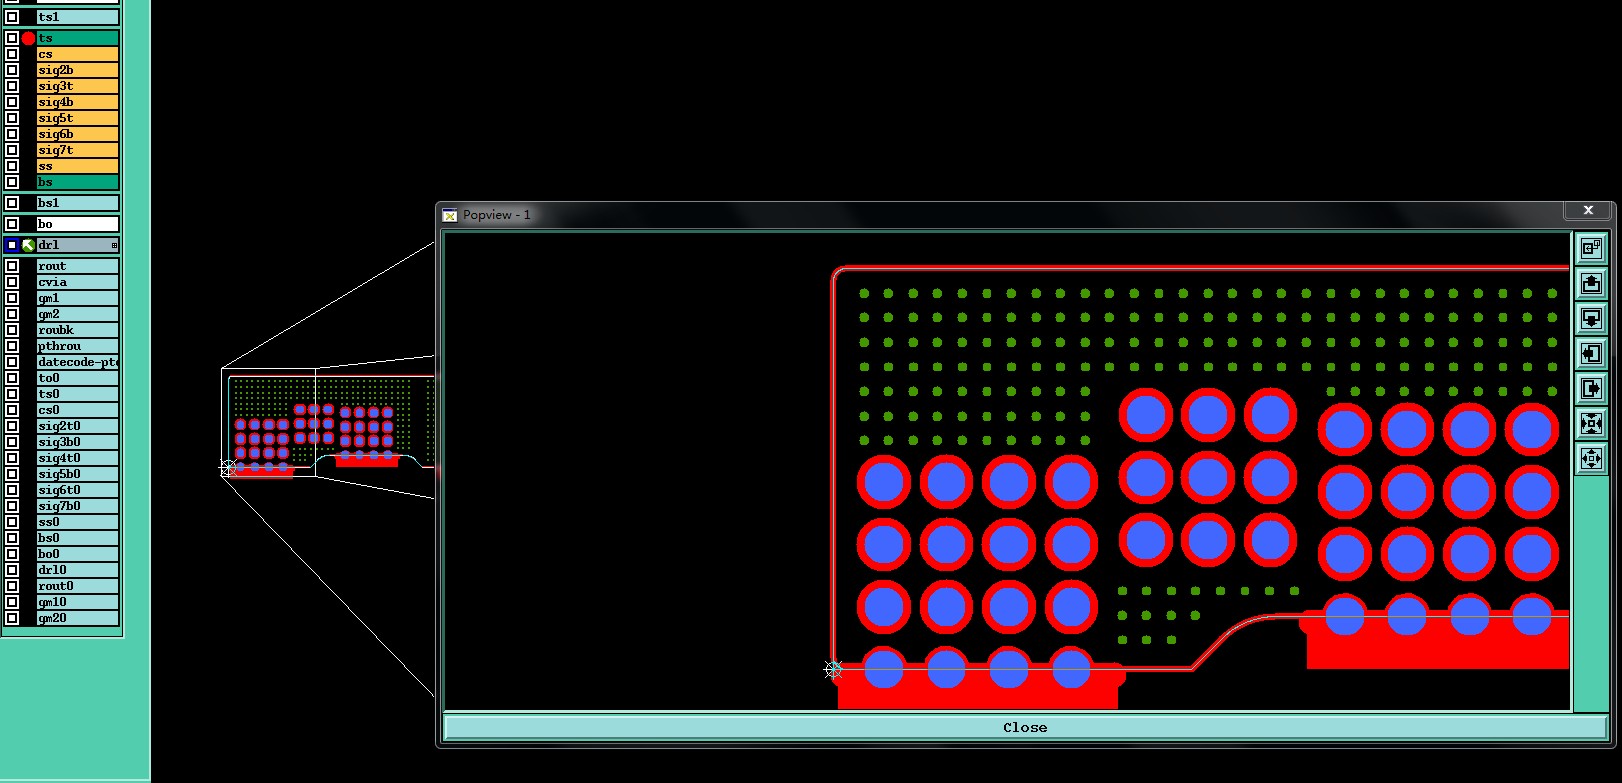The width and height of the screenshot is (1622, 783).
Task: Select the sig6b layer name
Action: tap(78, 134)
